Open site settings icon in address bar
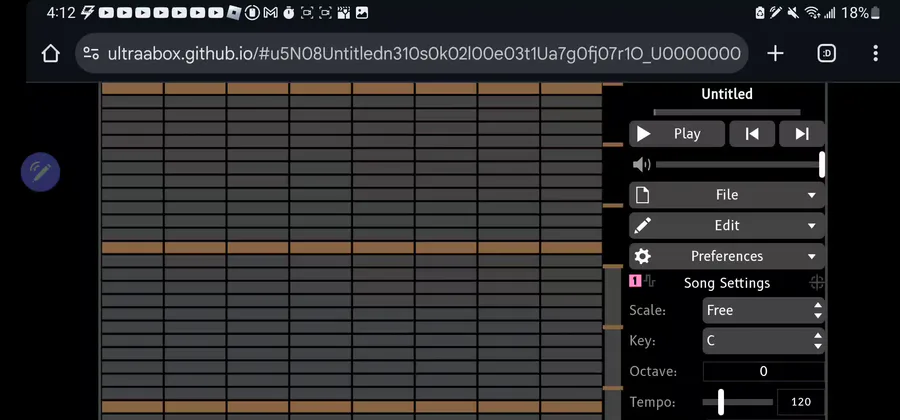Viewport: 900px width, 420px height. pyautogui.click(x=91, y=53)
